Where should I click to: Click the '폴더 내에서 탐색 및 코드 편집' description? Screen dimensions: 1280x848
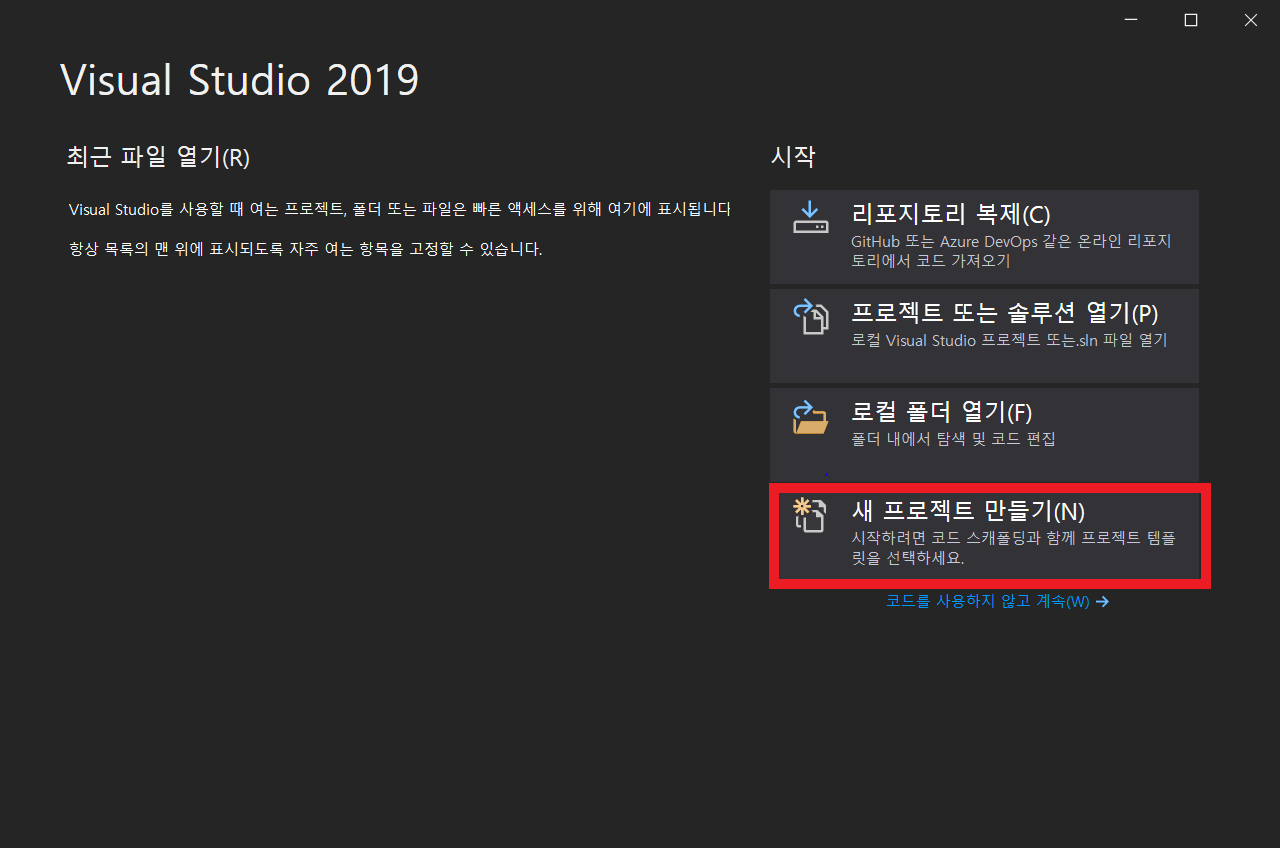coord(953,439)
